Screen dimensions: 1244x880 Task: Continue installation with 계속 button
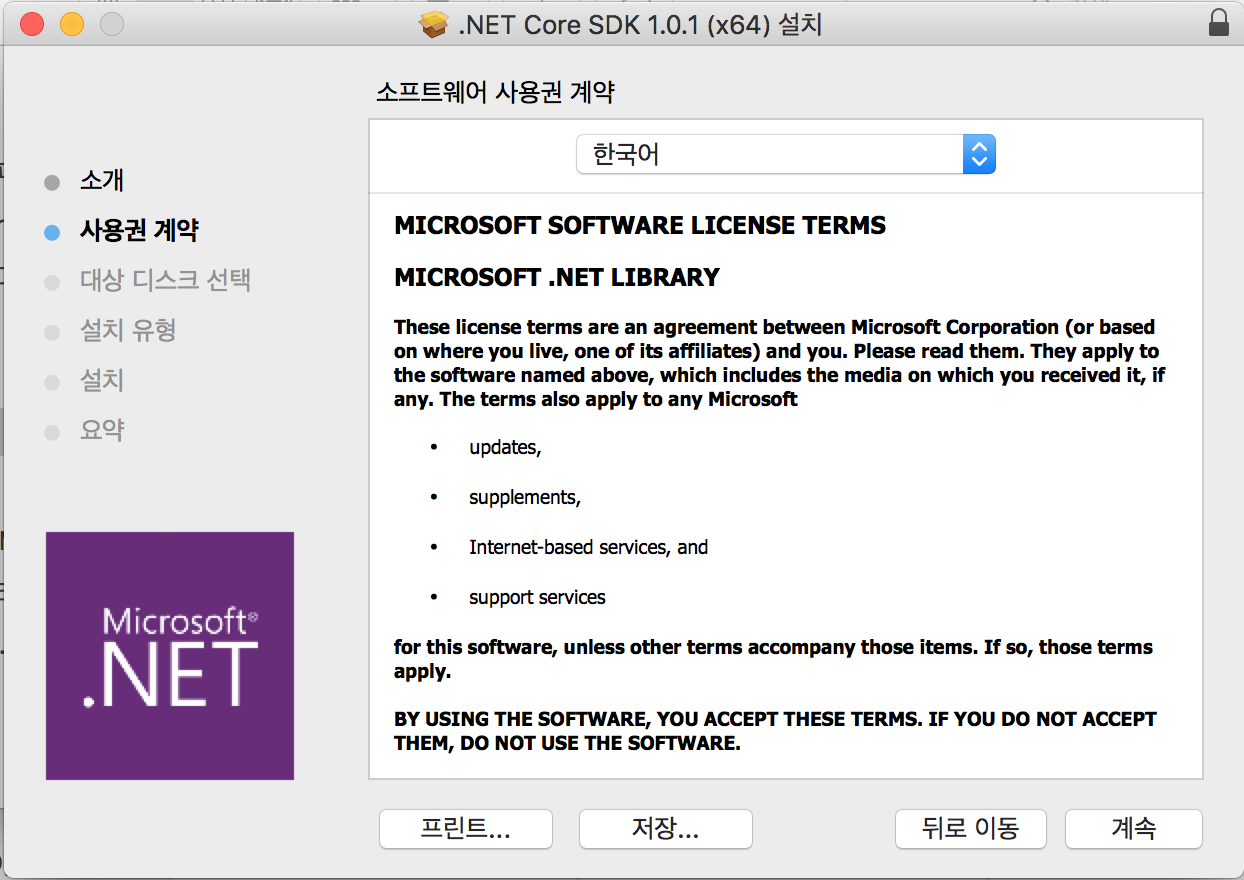(1134, 829)
